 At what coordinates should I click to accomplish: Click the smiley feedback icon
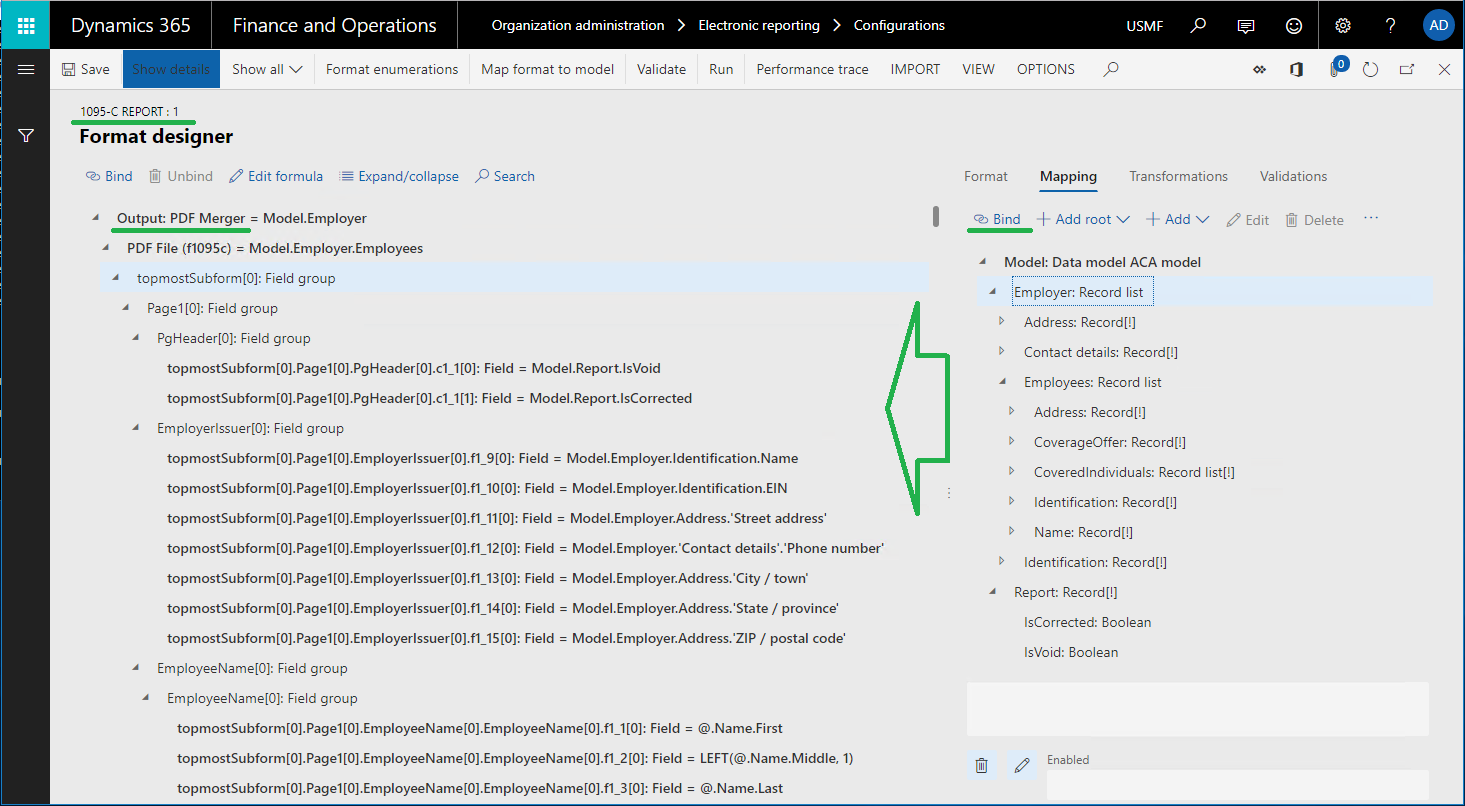(1294, 25)
